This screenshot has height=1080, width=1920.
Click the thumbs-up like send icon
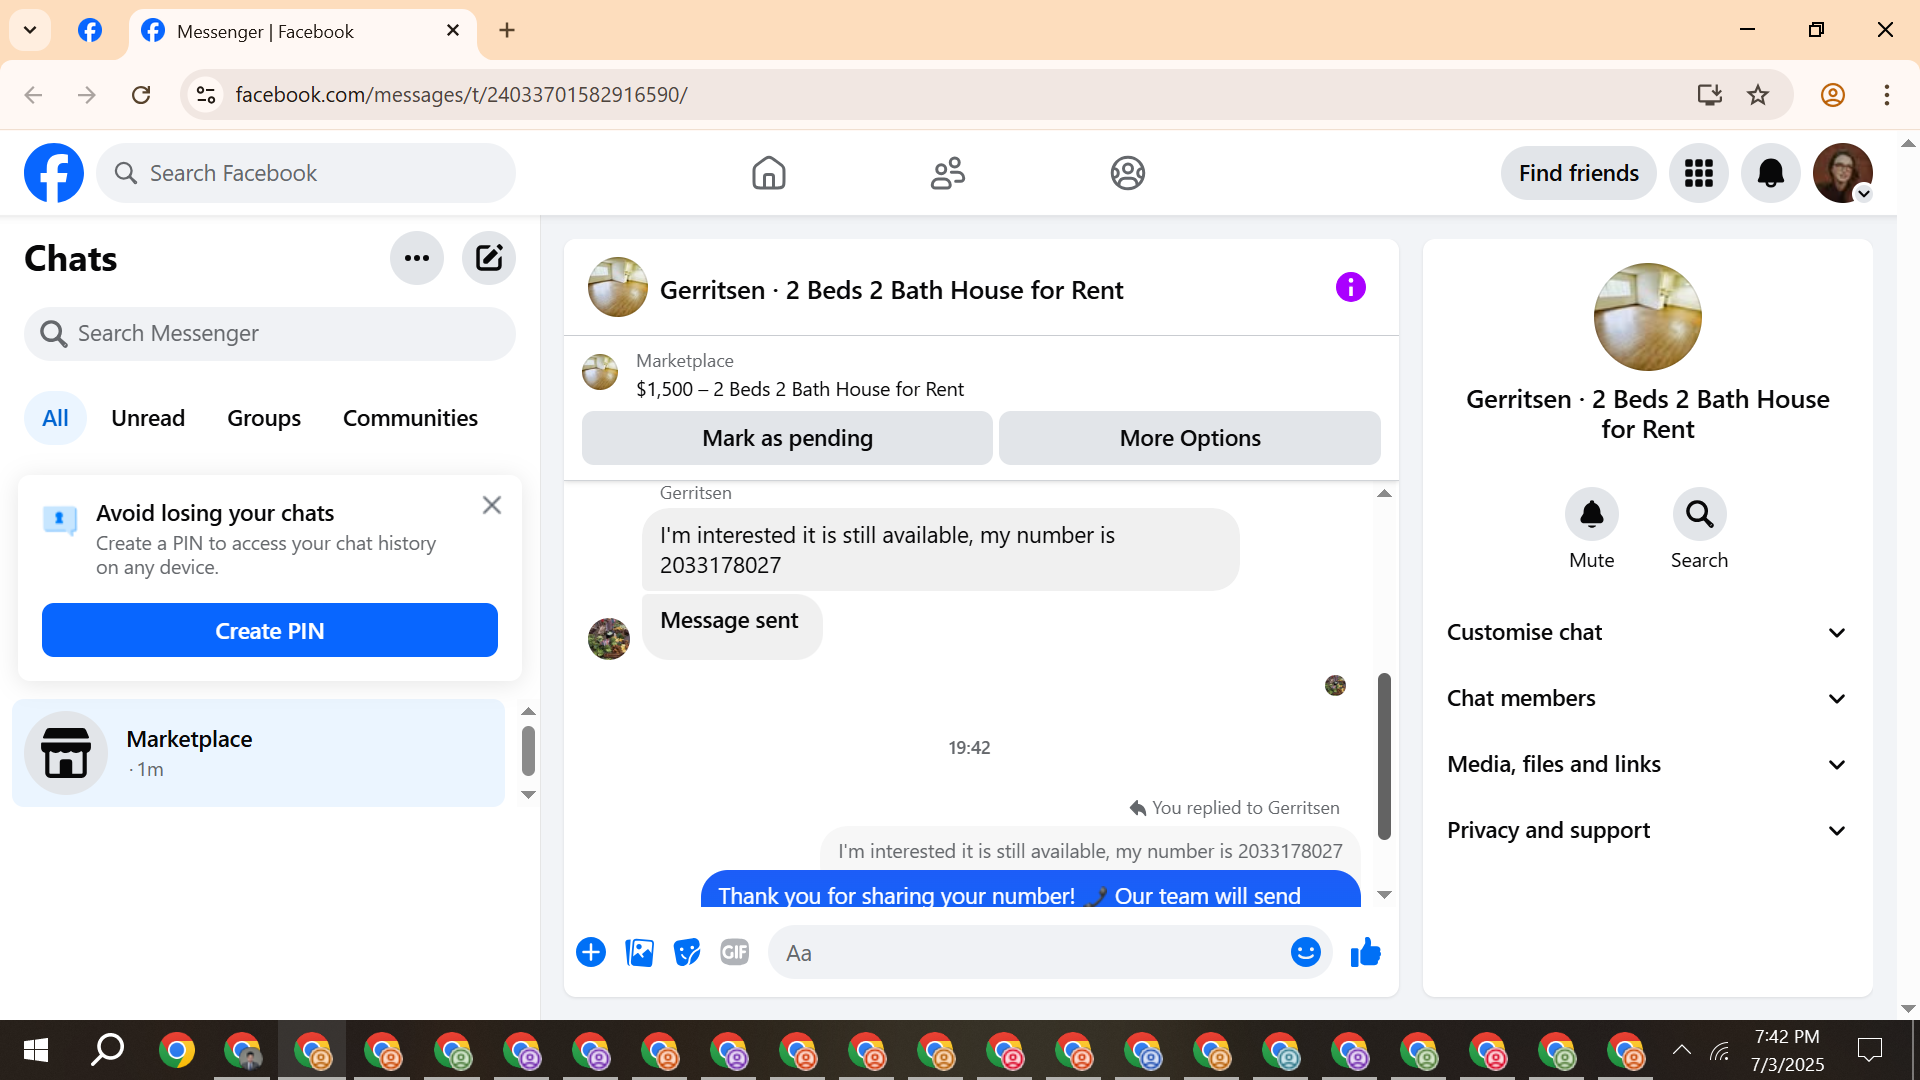[x=1365, y=953]
